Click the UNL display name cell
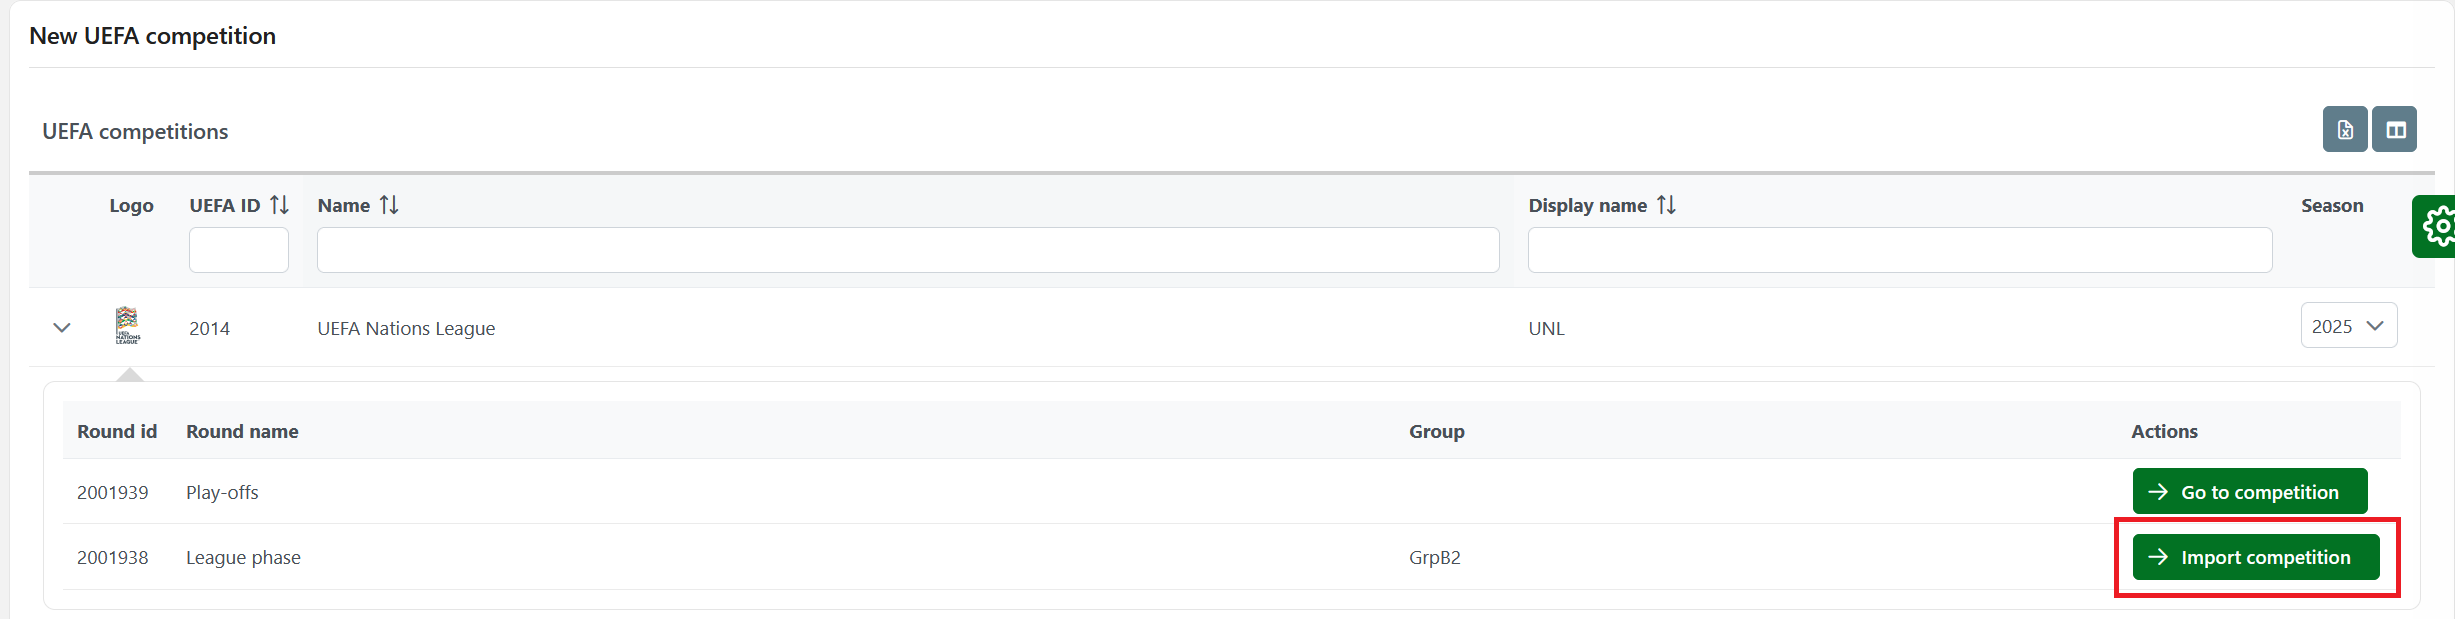Viewport: 2455px width, 619px height. coord(1546,328)
